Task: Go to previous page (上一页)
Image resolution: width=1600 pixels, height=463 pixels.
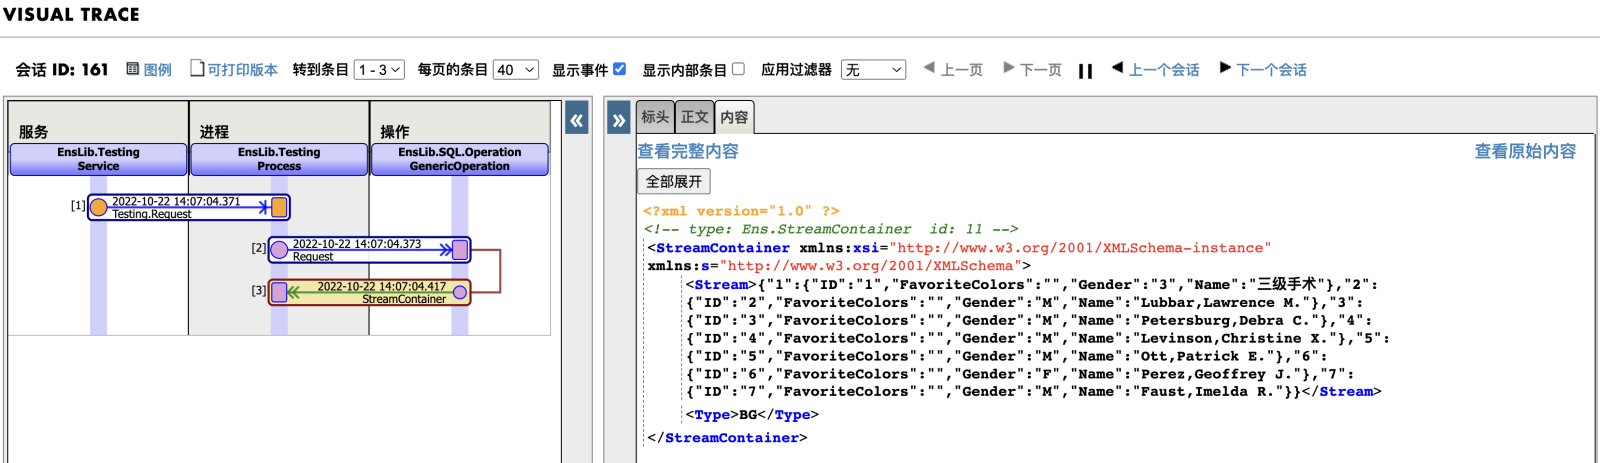Action: [x=953, y=70]
